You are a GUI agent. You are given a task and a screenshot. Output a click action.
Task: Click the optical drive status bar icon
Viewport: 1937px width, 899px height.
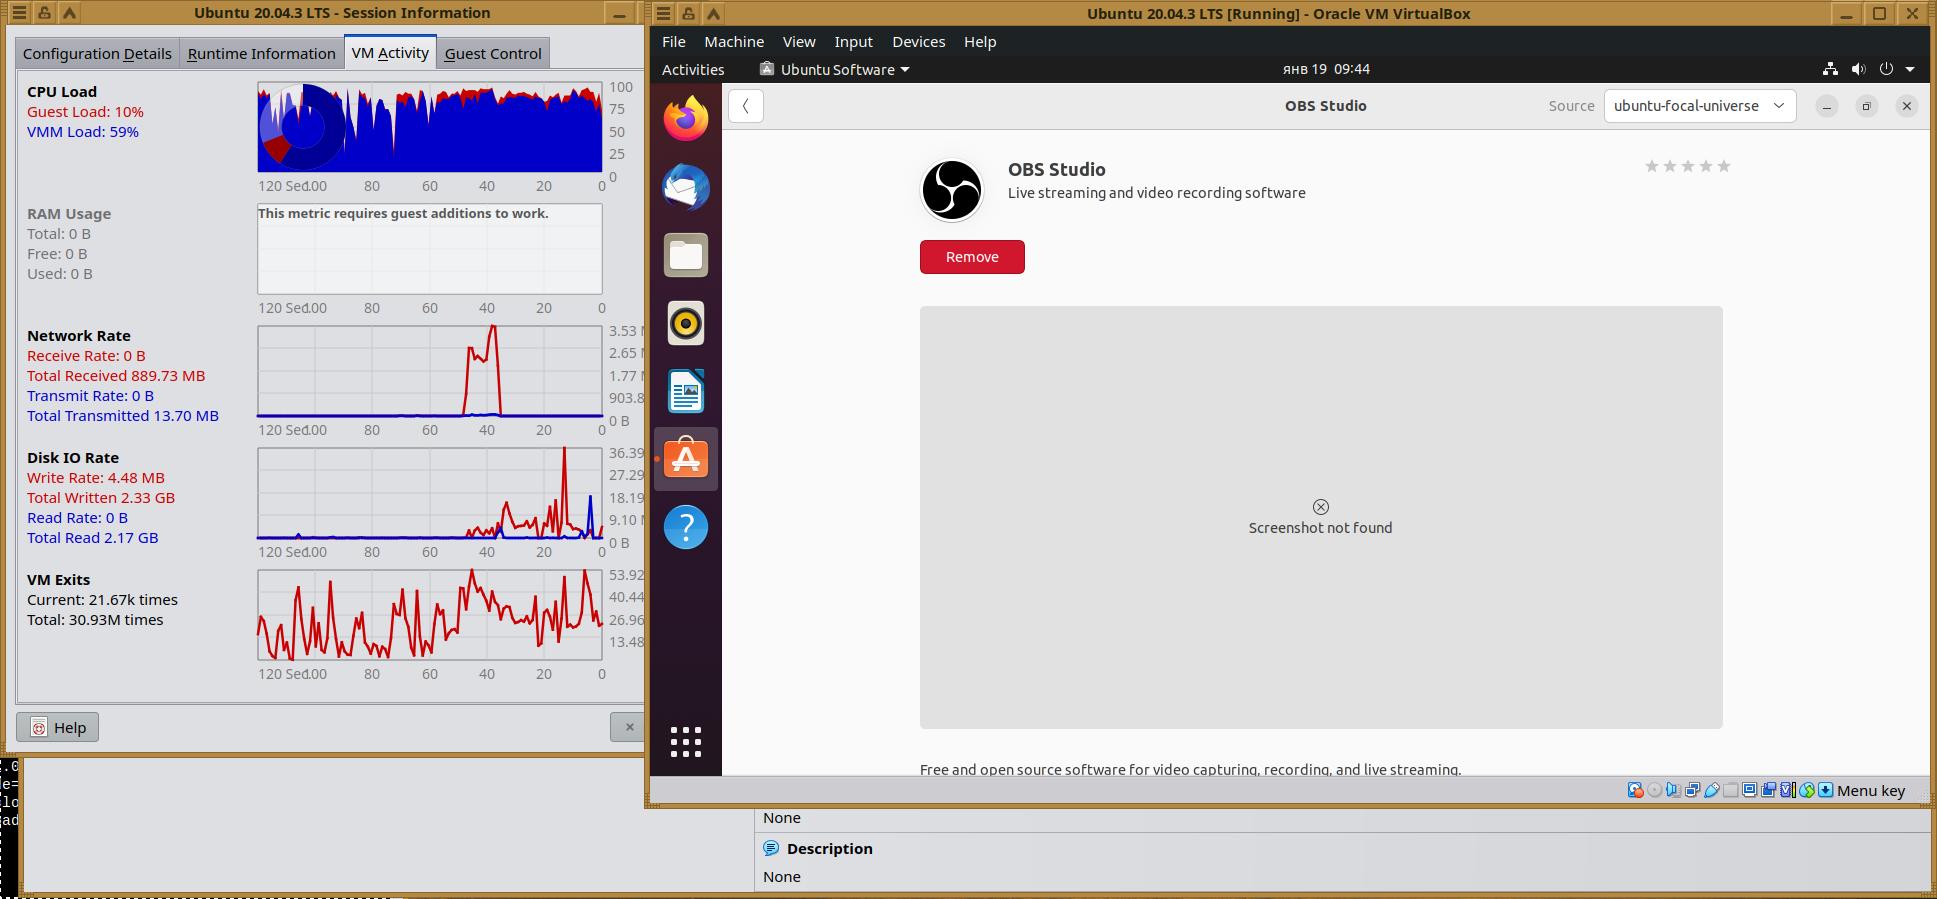point(1655,790)
